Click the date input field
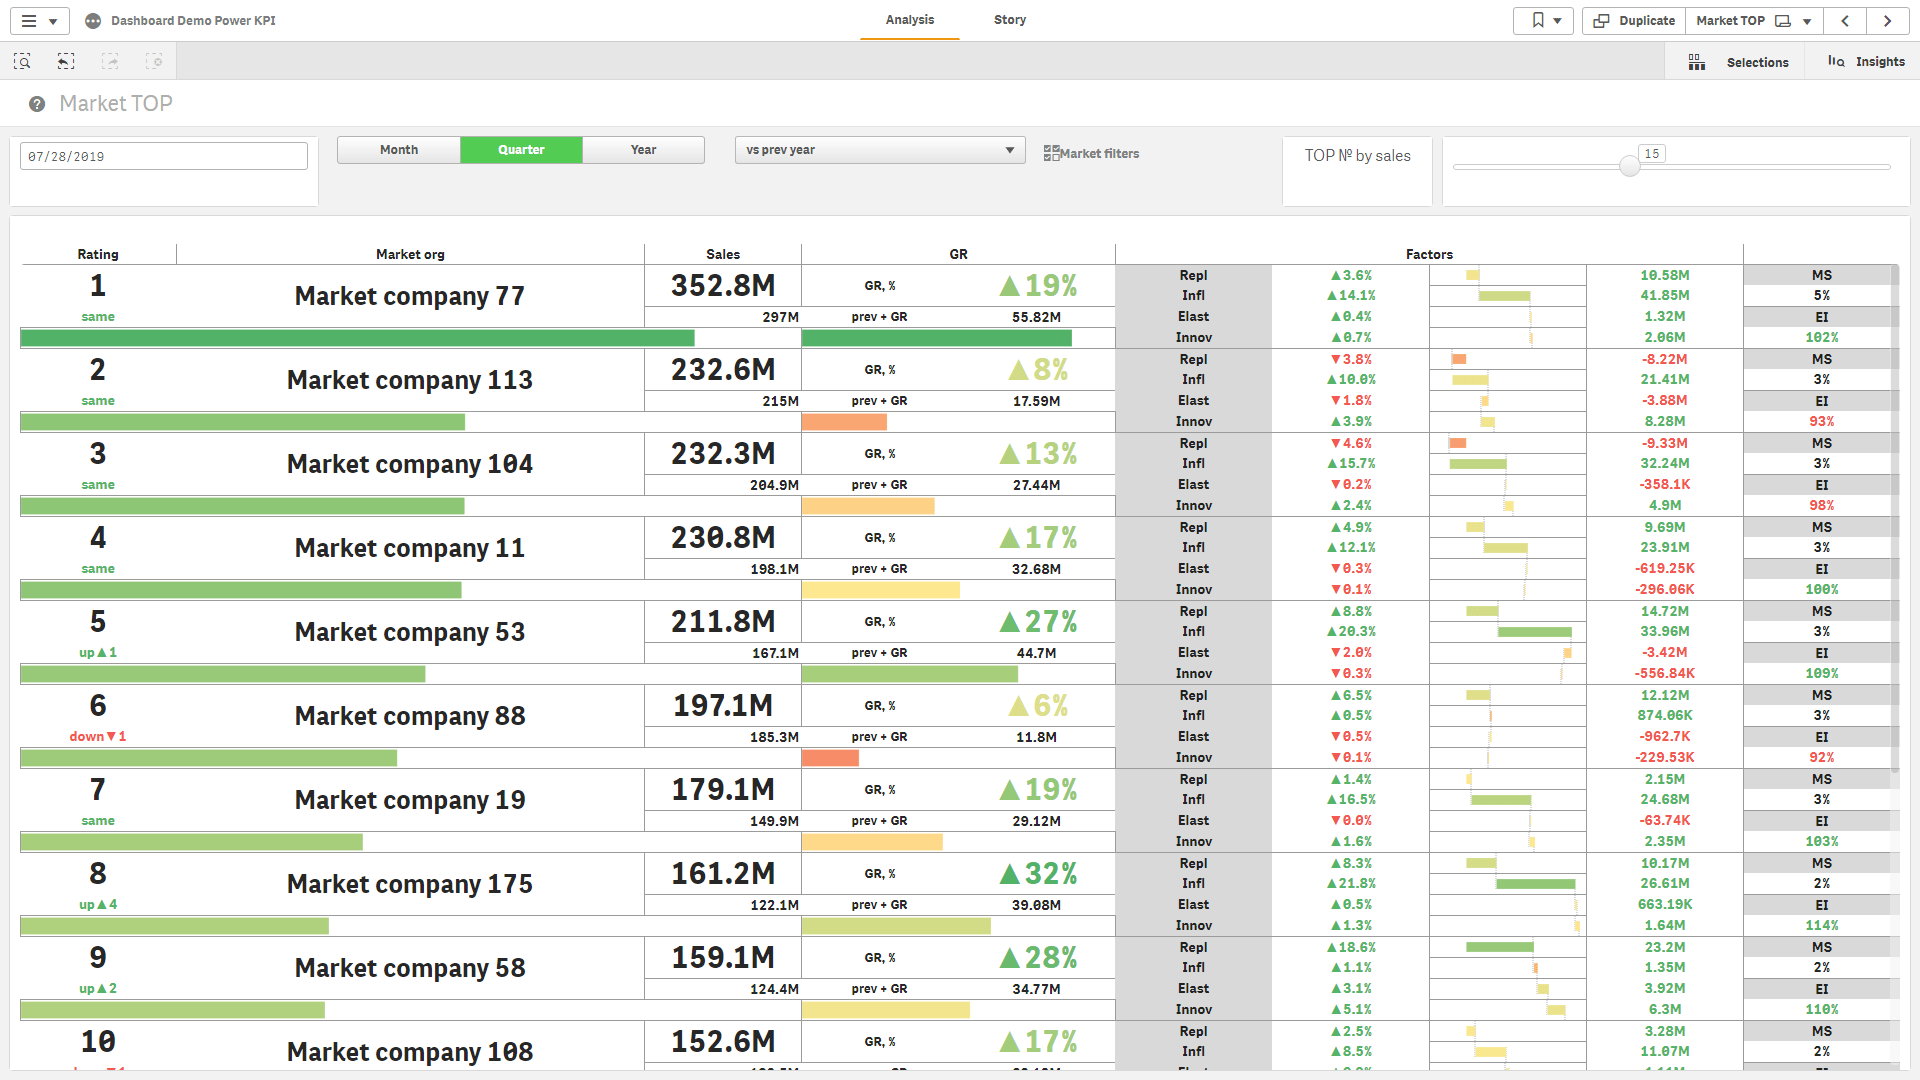 (164, 156)
